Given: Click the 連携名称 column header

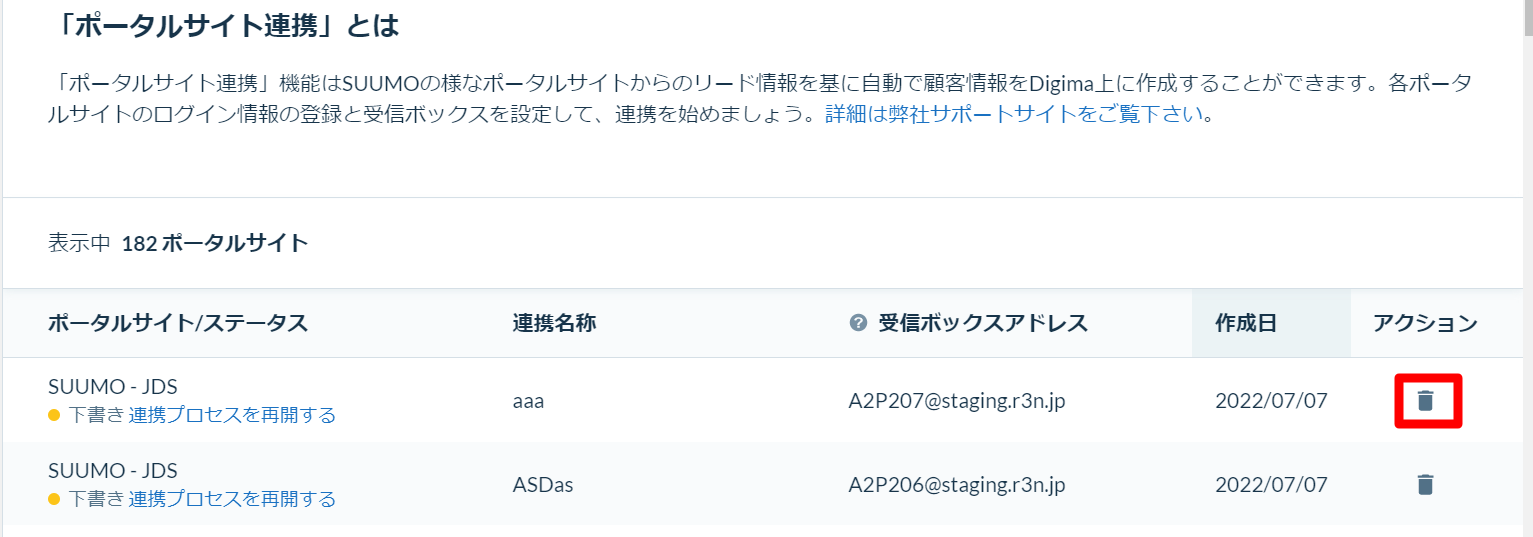Looking at the screenshot, I should click(555, 323).
